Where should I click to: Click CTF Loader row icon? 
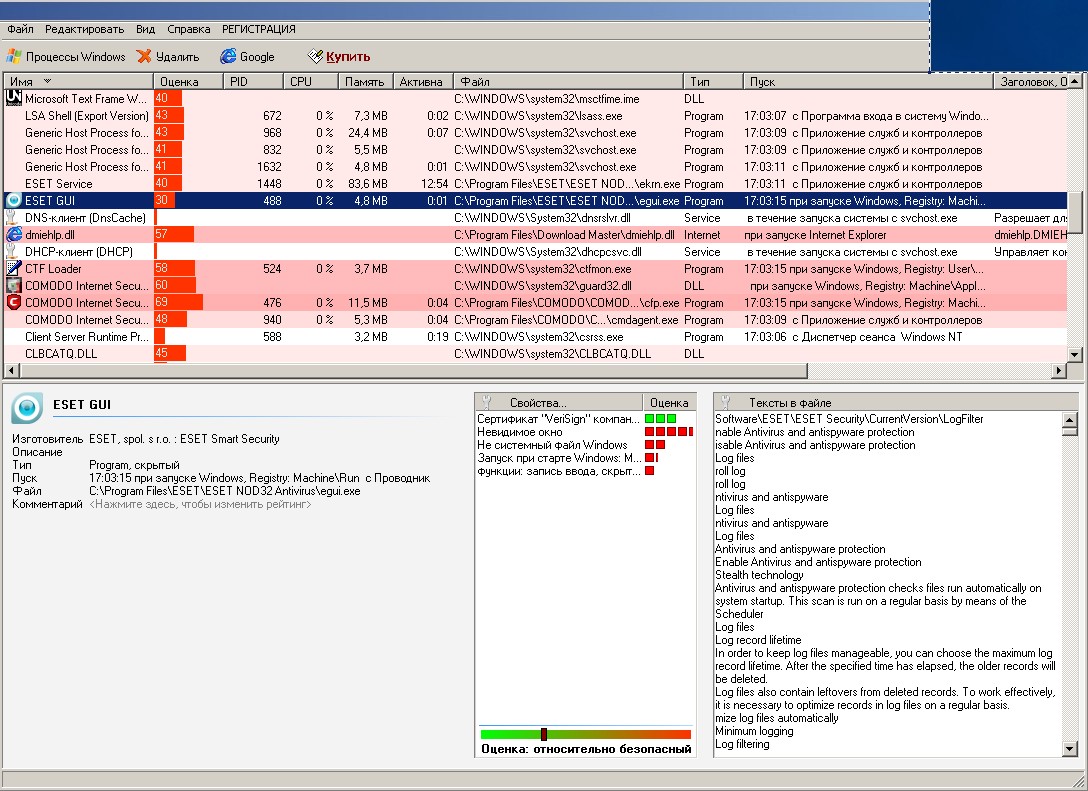(13, 269)
